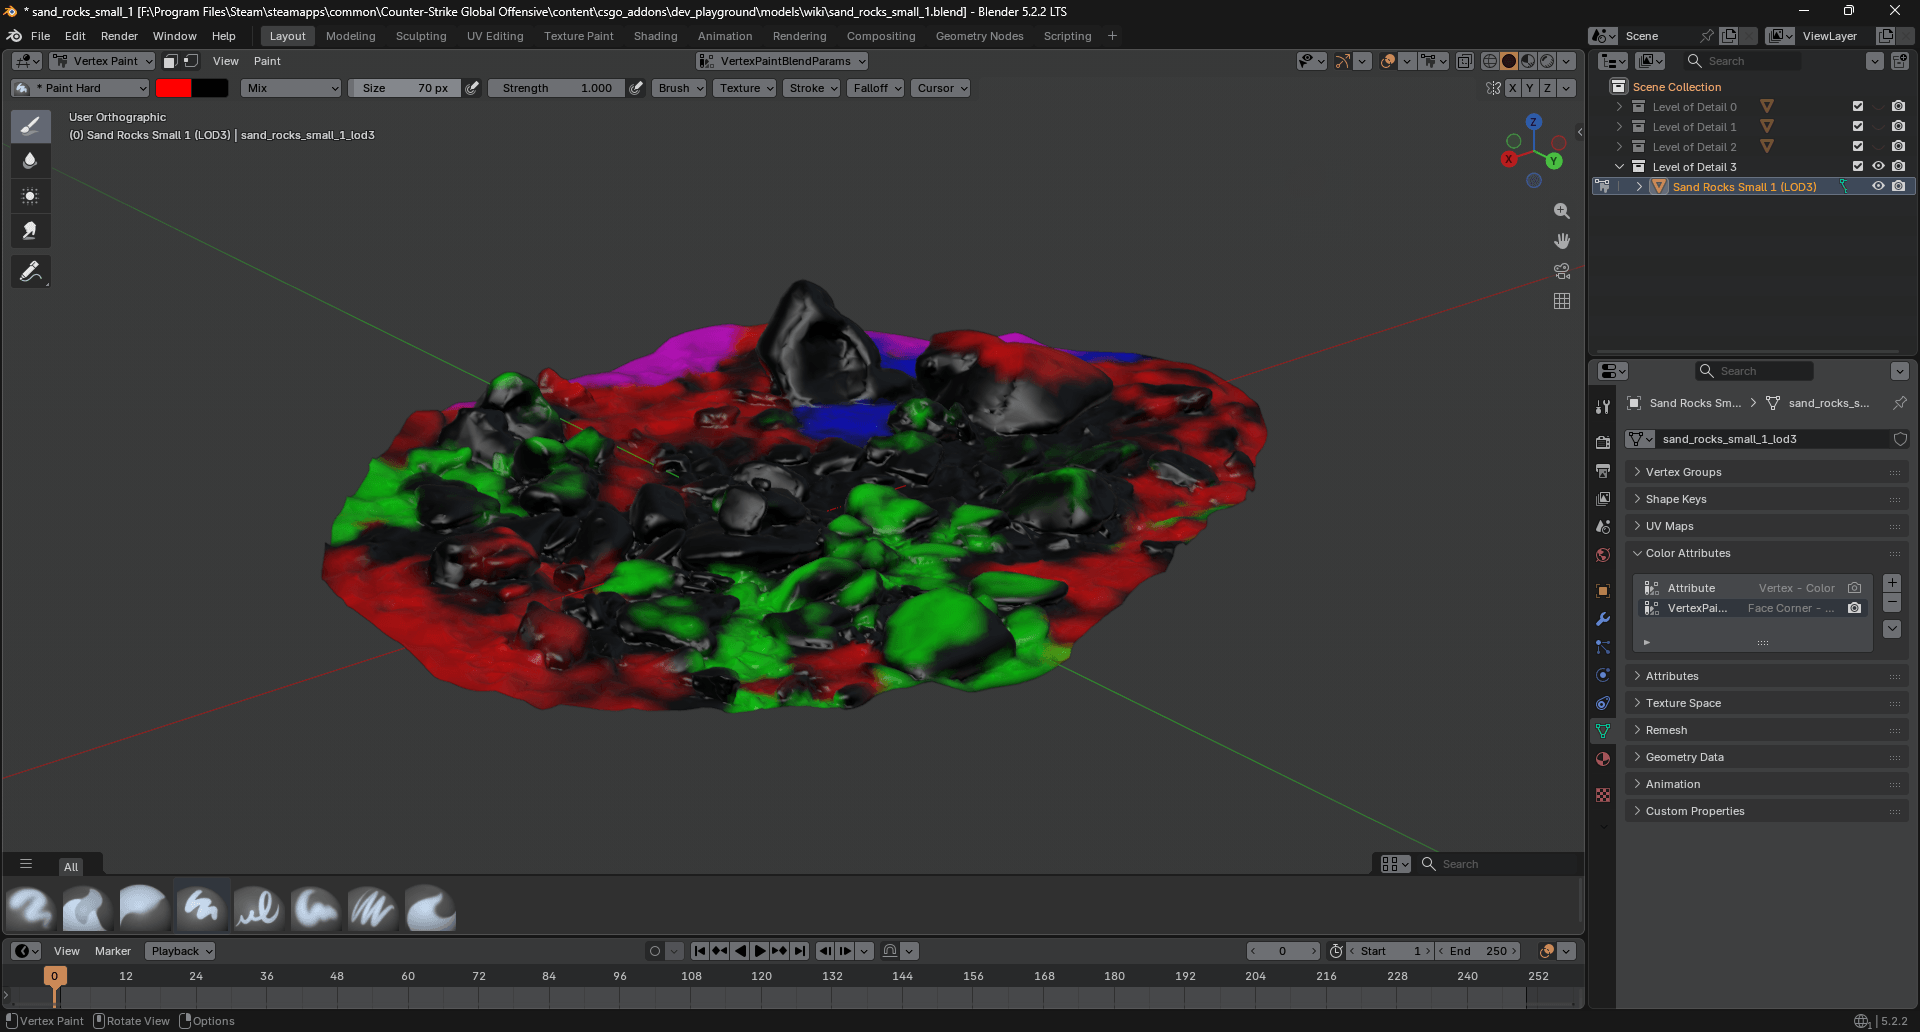
Task: Hide Sand Rocks Small 1 (LOD3) in viewport
Action: [1878, 186]
